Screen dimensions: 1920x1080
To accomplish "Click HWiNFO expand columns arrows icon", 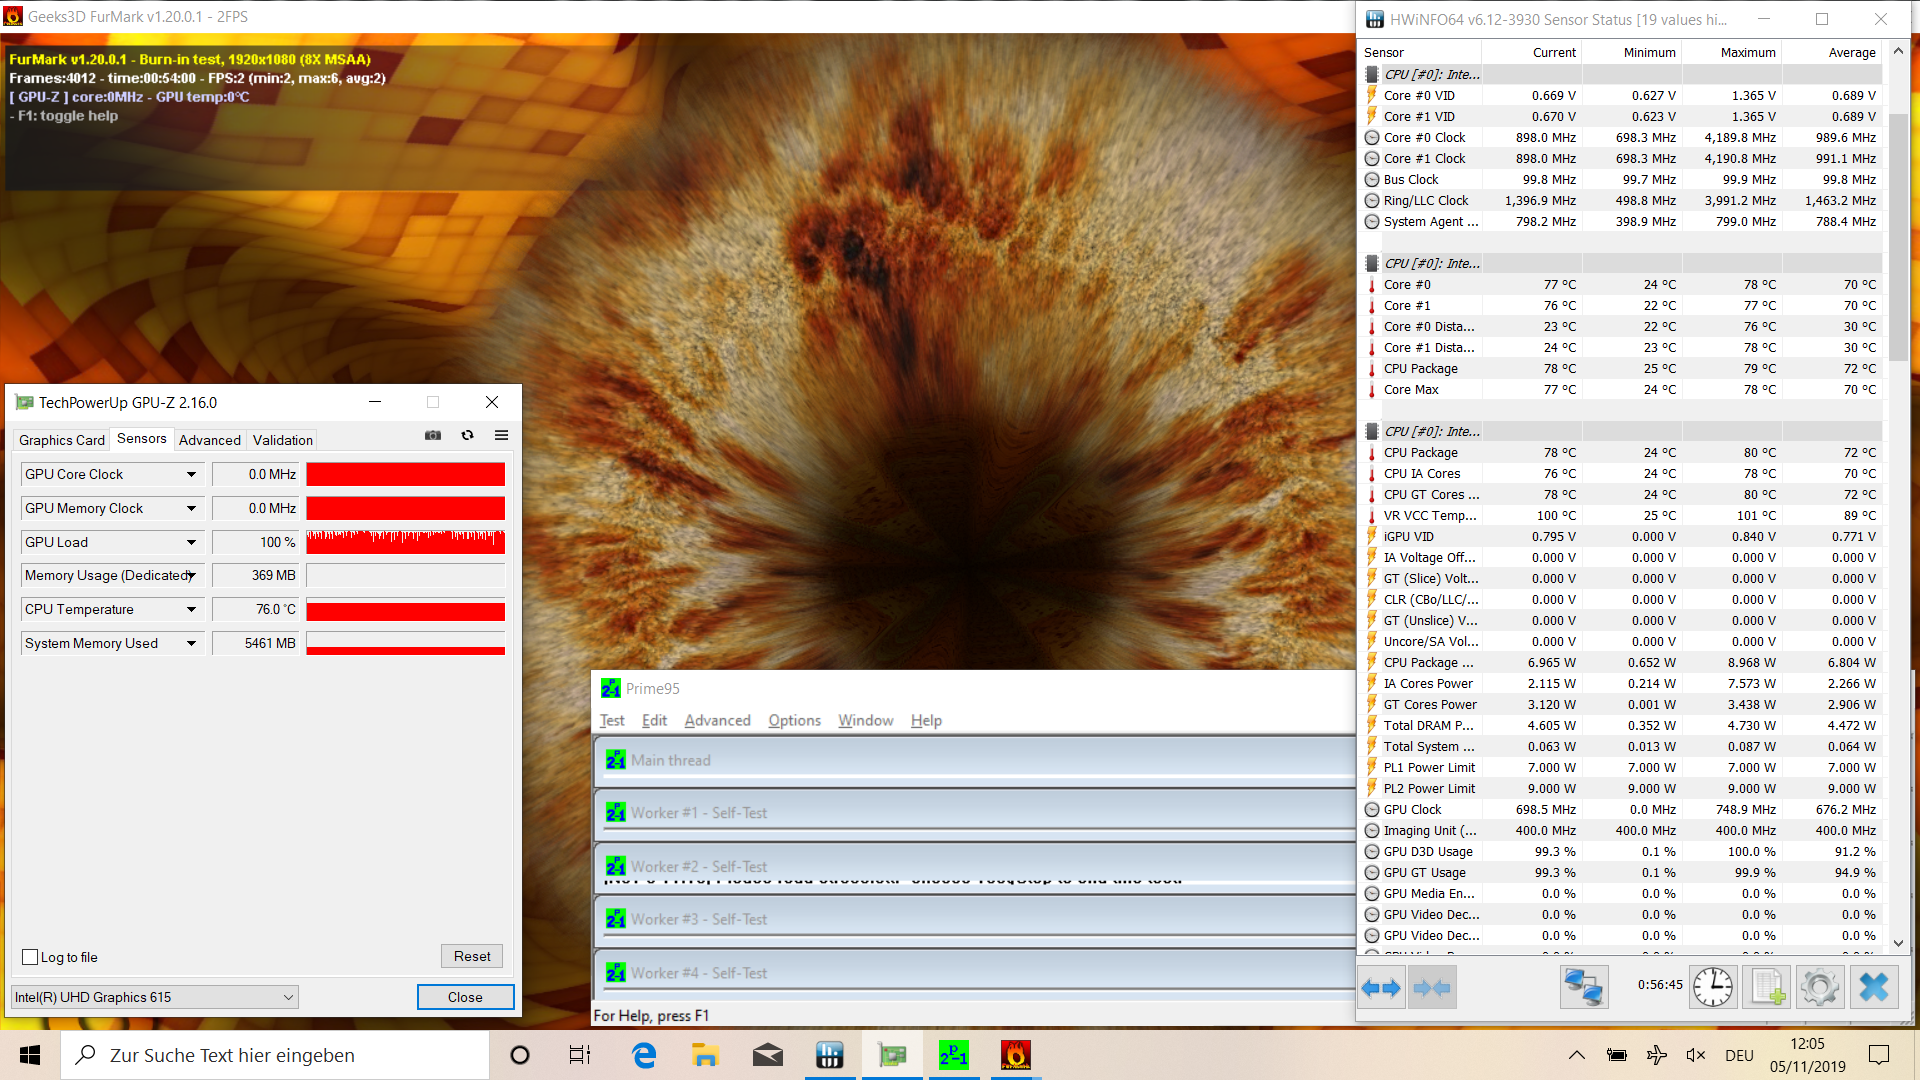I will [1381, 988].
